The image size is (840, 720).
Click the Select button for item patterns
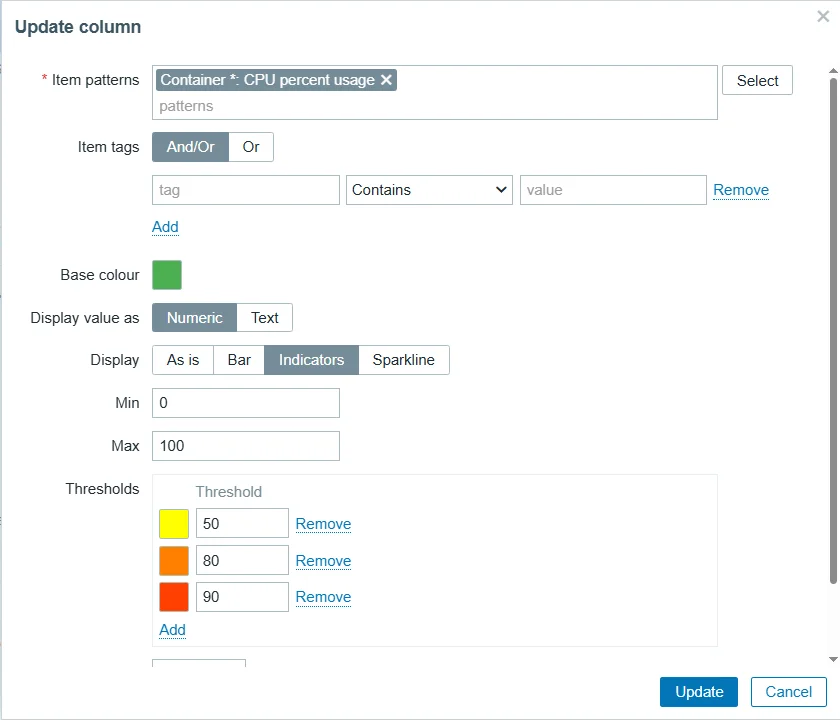click(x=757, y=81)
